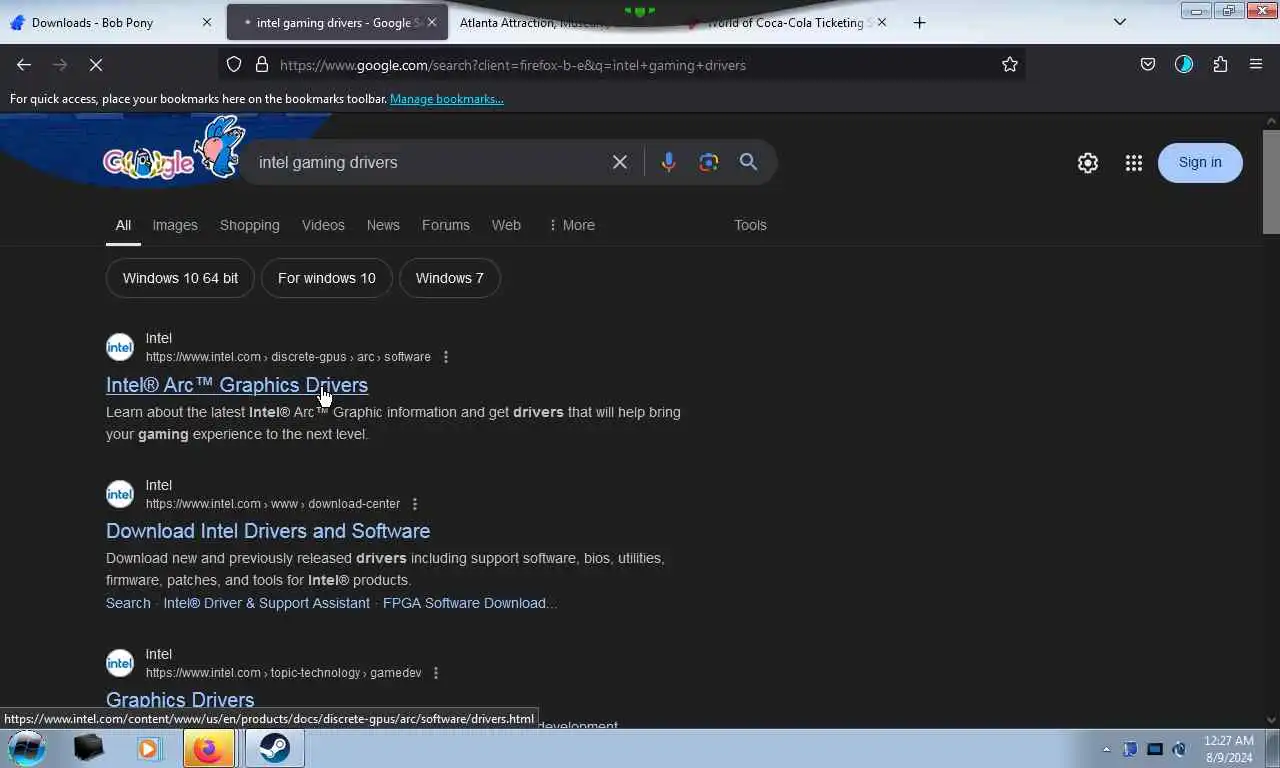Switch to World of Coca-Cola Ticketing tab

[x=785, y=22]
